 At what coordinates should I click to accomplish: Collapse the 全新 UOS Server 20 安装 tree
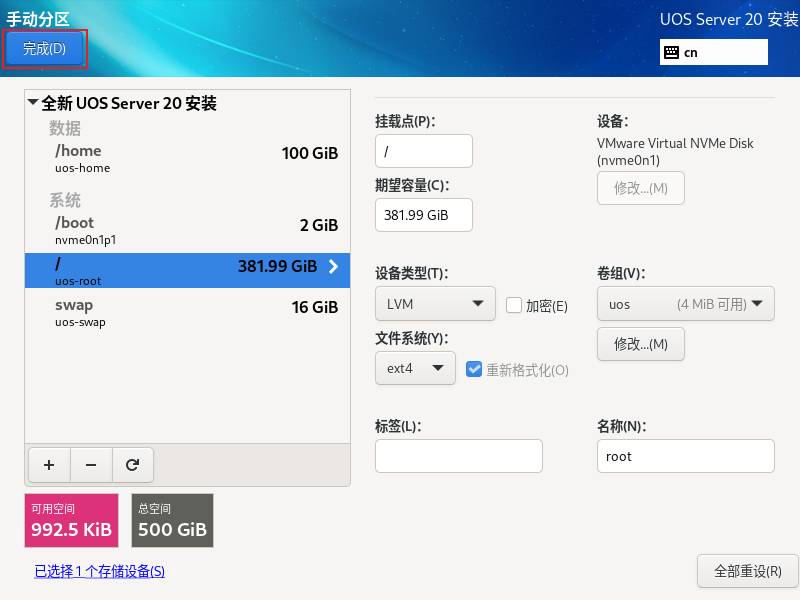pyautogui.click(x=34, y=103)
